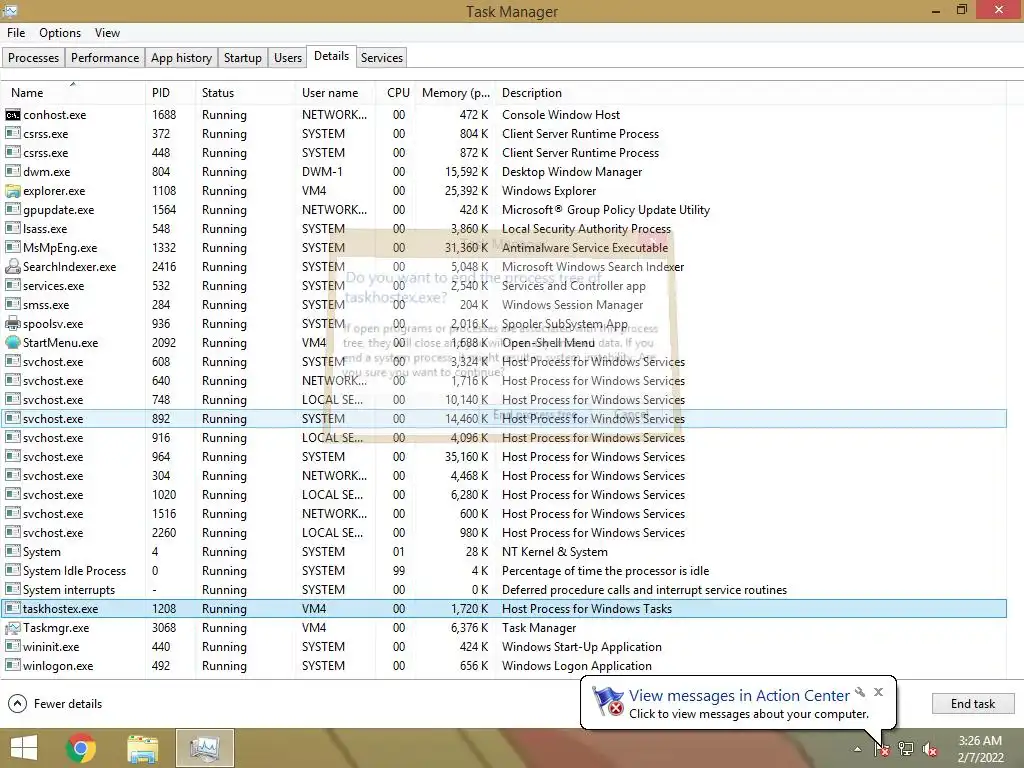1024x768 pixels.
Task: Collapse with the Fewer details arrow
Action: coord(17,704)
